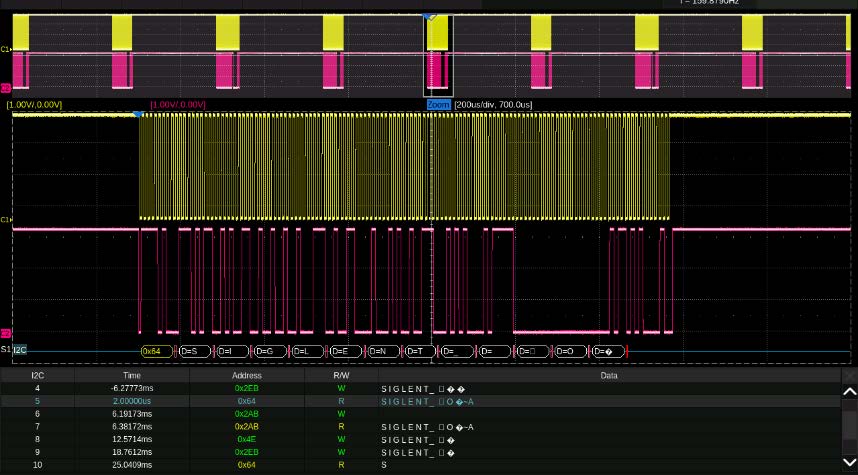Open yellow channel 1.00V/ scale label

coord(34,104)
